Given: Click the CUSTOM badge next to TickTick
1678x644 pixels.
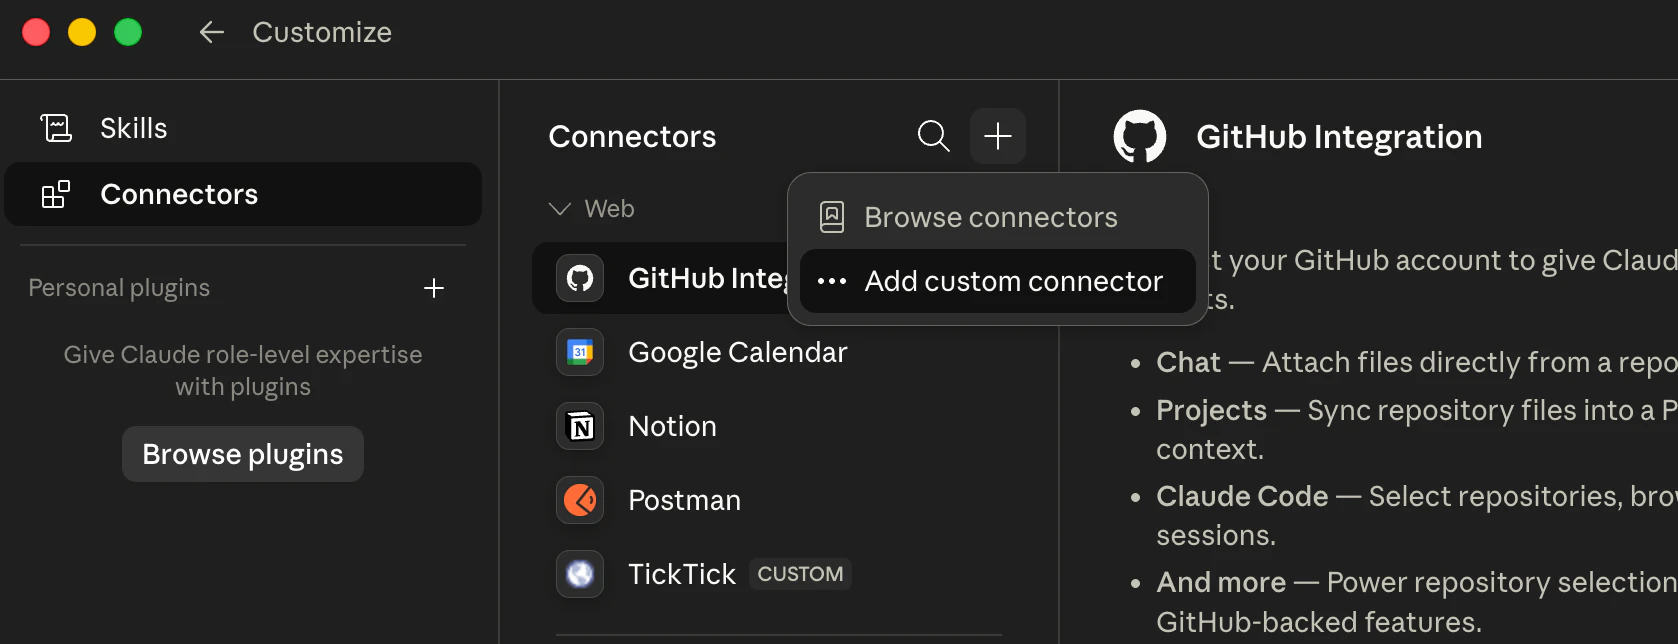Looking at the screenshot, I should (800, 574).
